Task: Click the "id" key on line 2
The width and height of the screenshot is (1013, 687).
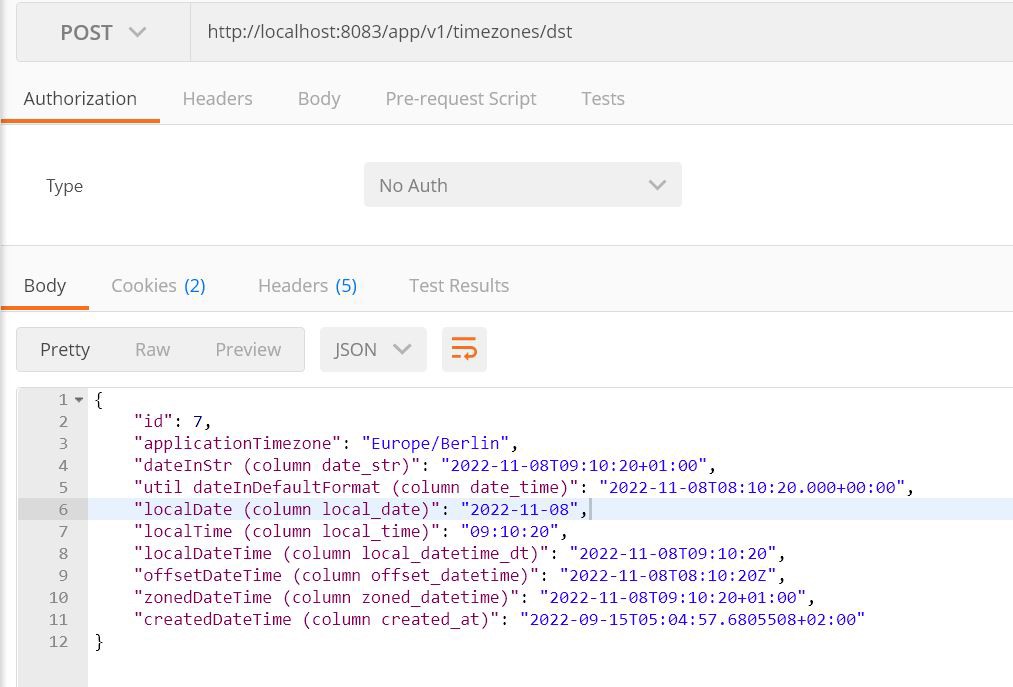Action: pyautogui.click(x=153, y=421)
